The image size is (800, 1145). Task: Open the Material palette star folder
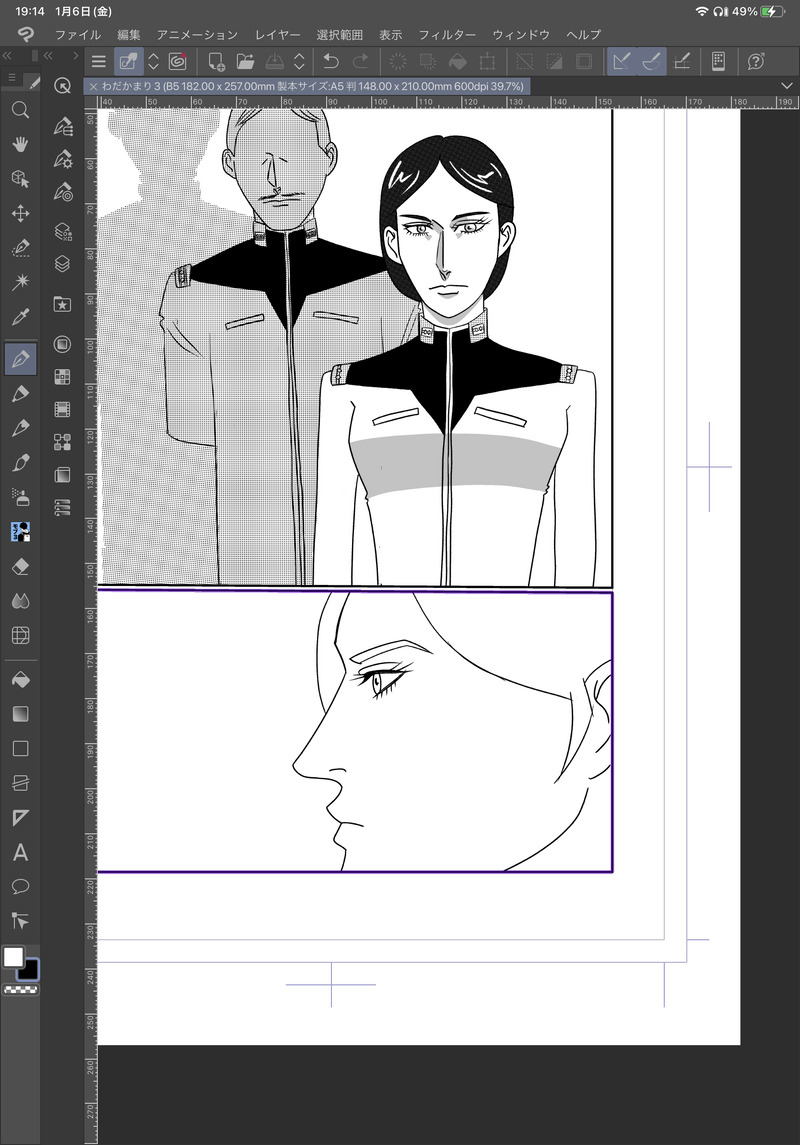coord(63,304)
